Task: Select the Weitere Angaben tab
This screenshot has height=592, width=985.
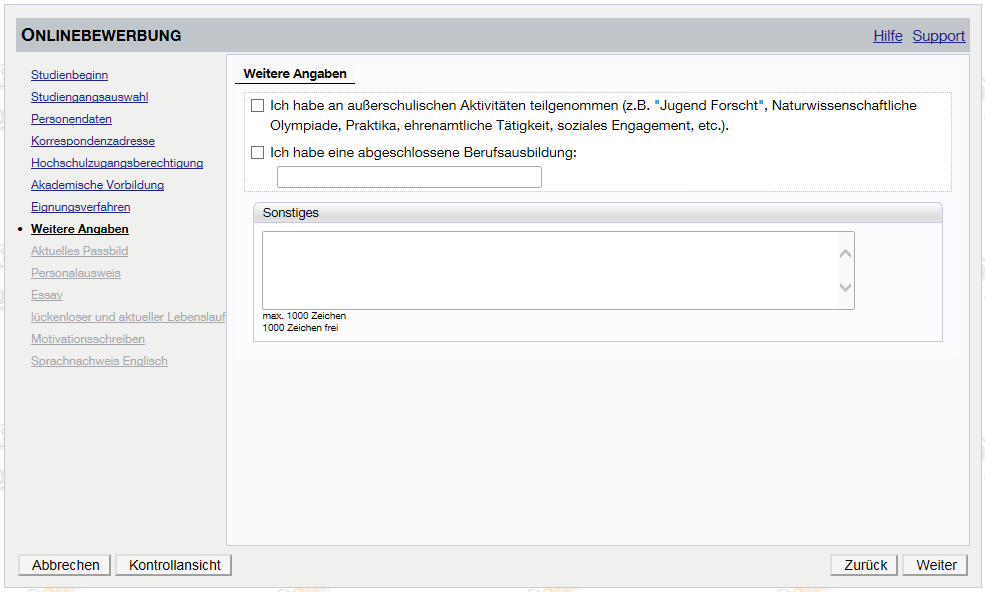Action: [x=295, y=74]
